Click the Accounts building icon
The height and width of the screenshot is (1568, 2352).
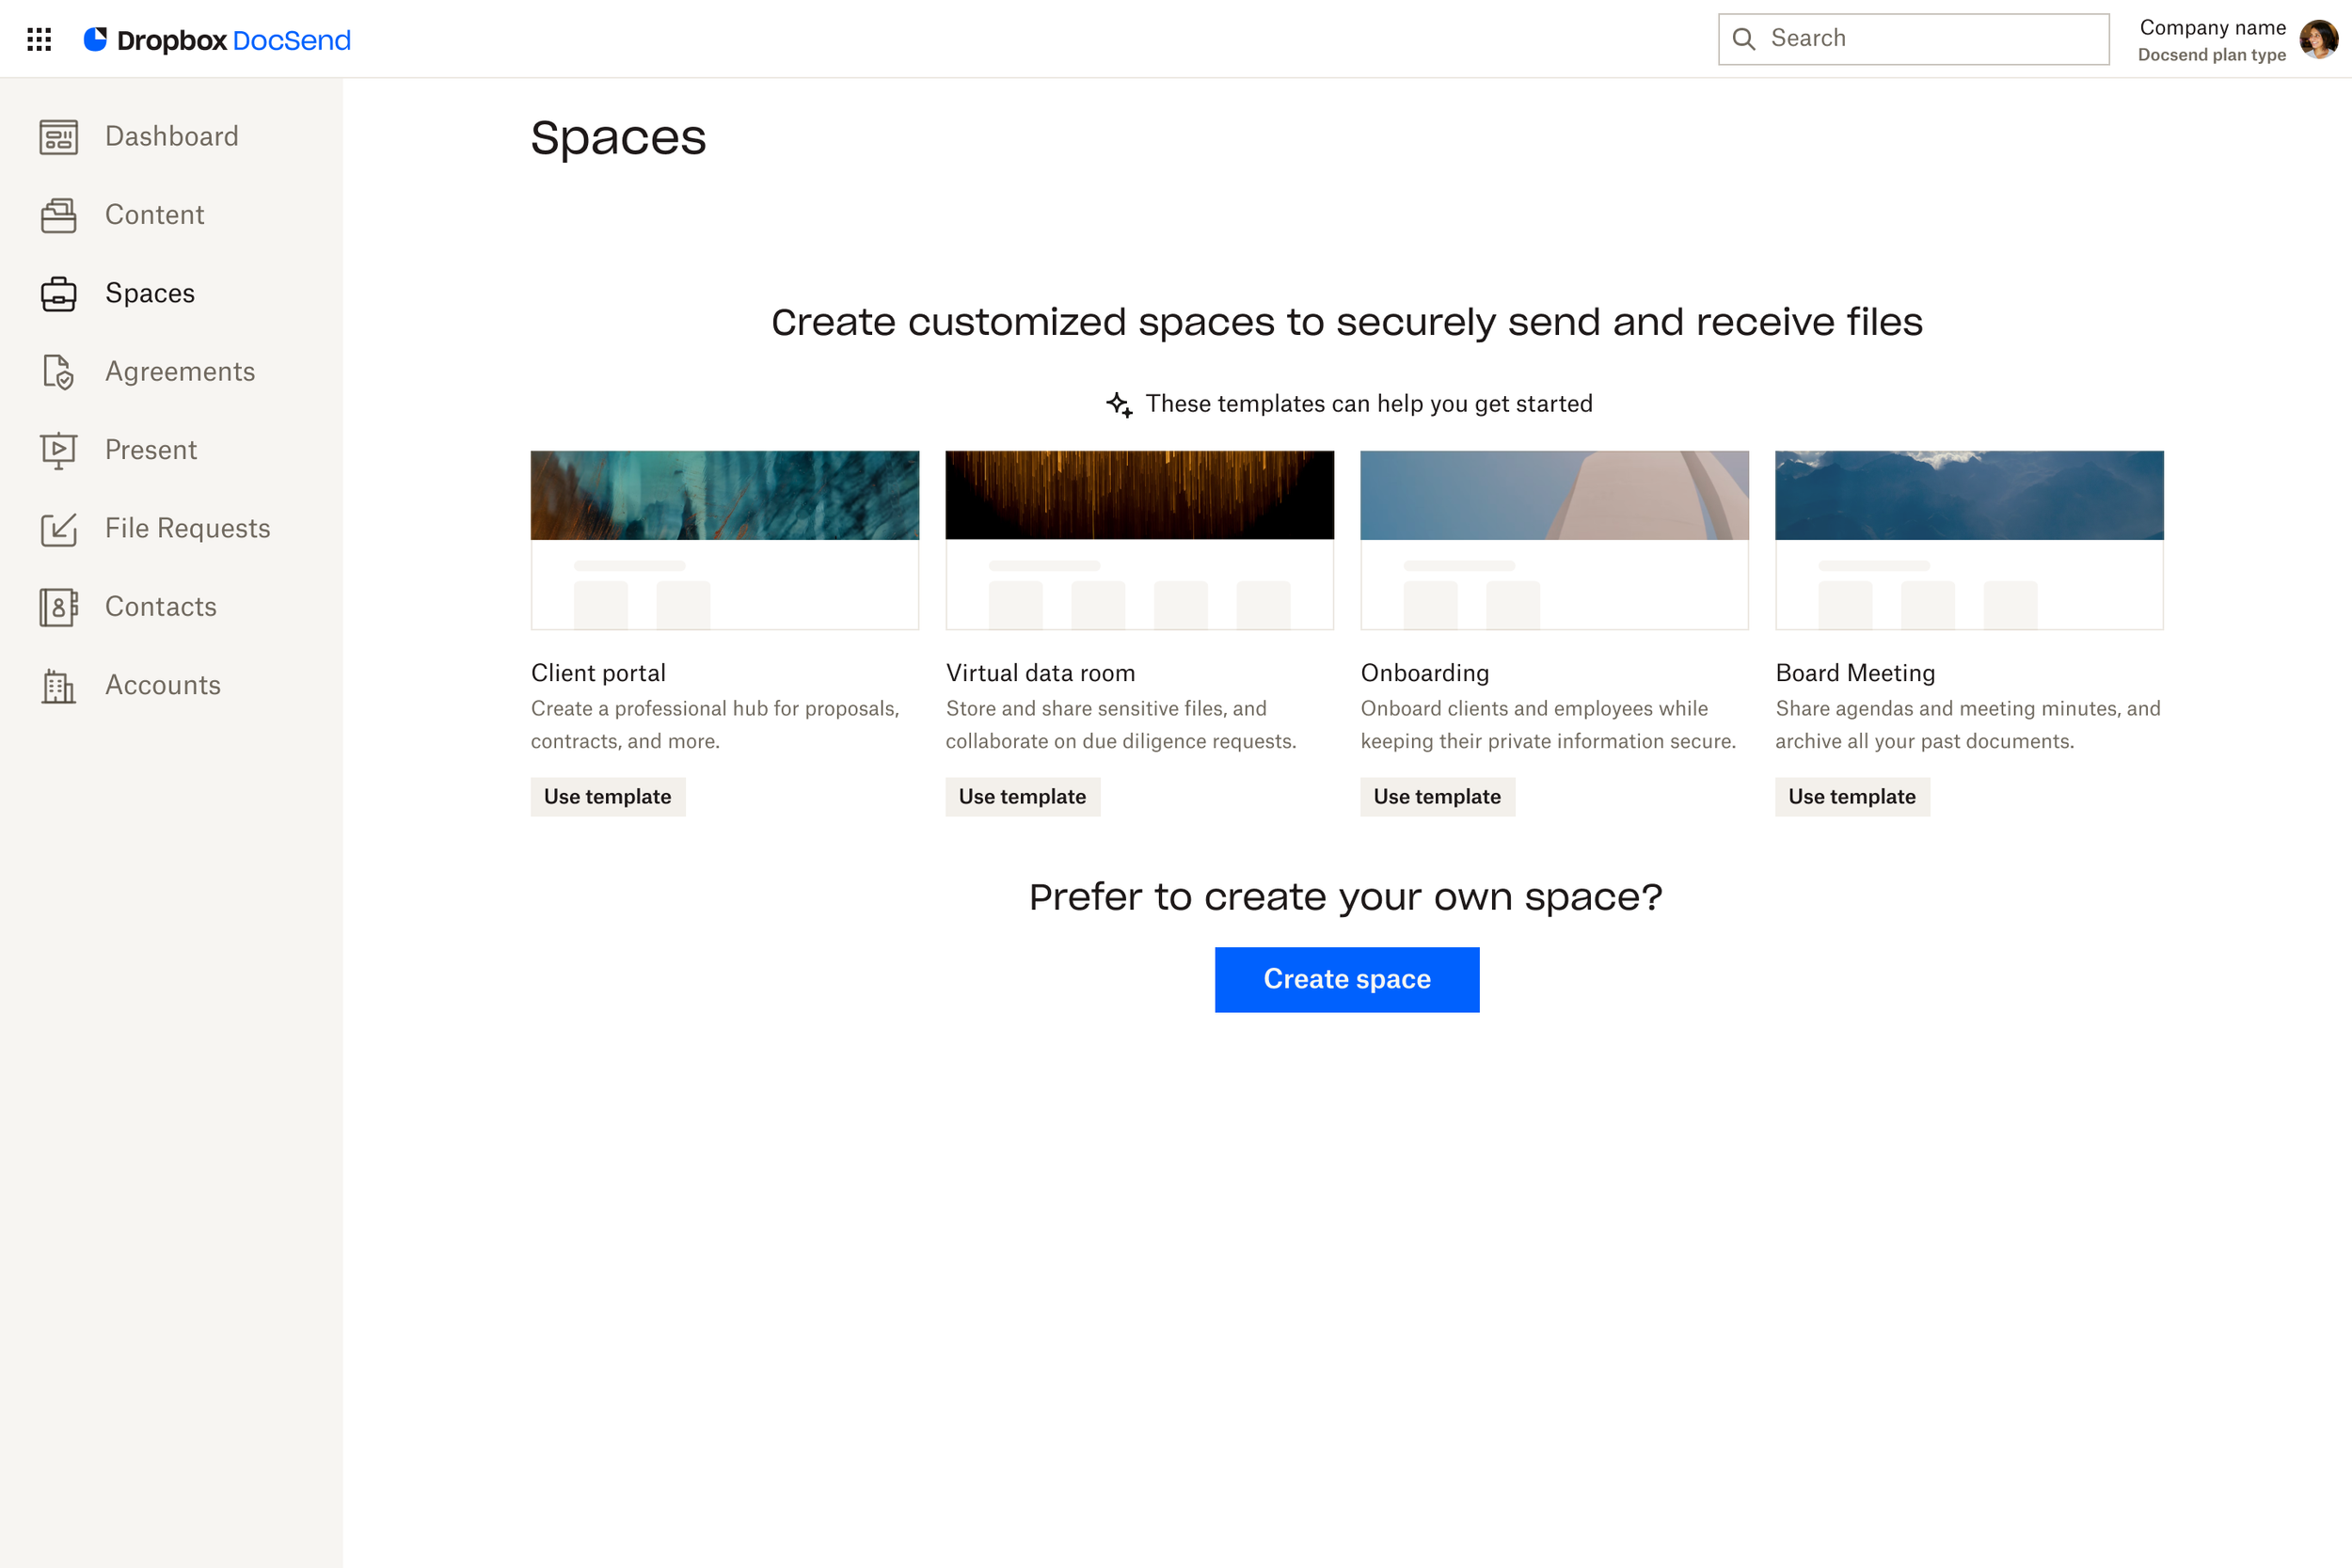(x=58, y=686)
